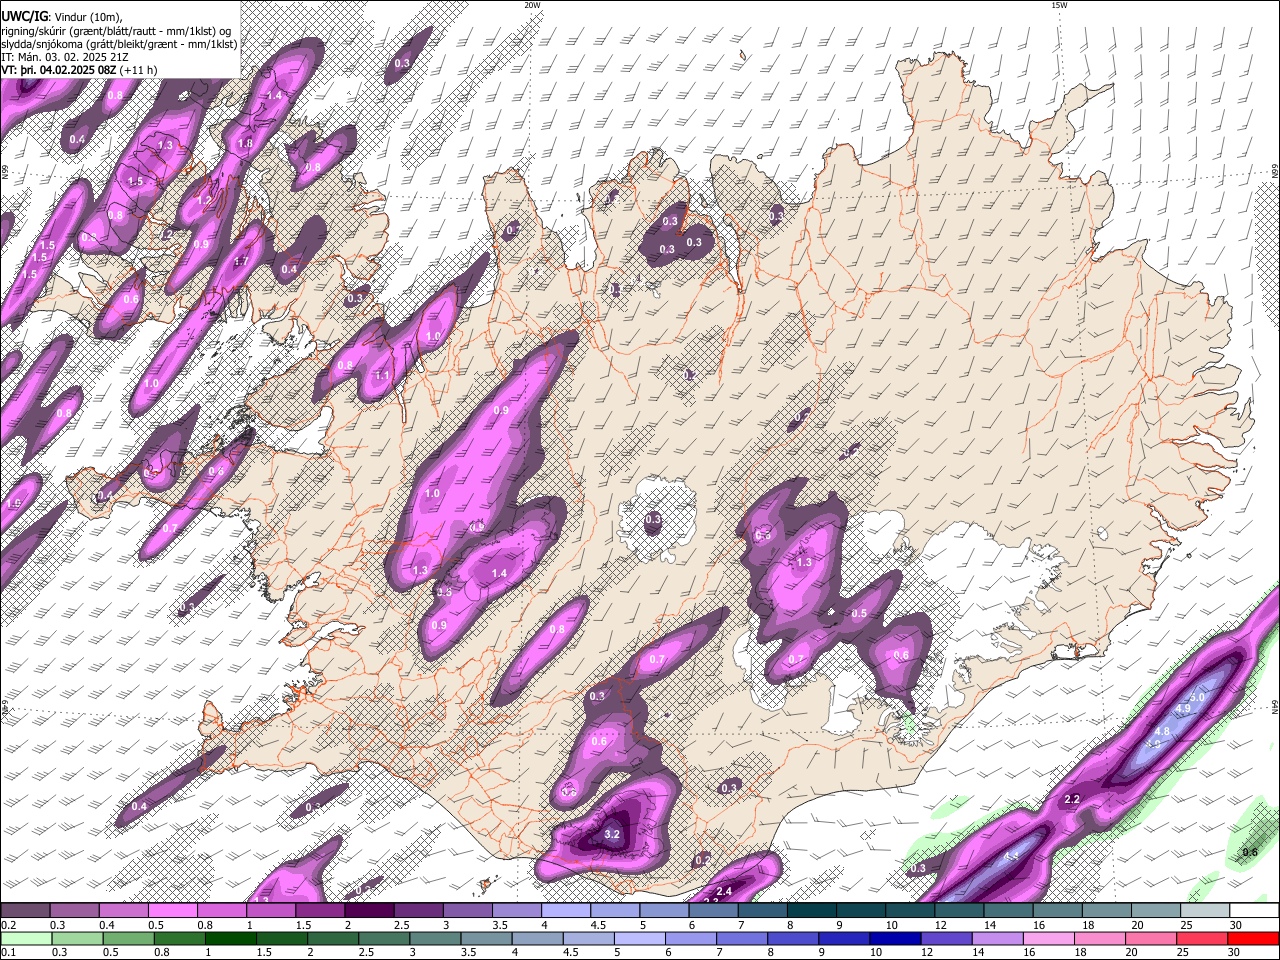Select bright pink upper swatch between 0.5 and 0.8

(x=174, y=911)
